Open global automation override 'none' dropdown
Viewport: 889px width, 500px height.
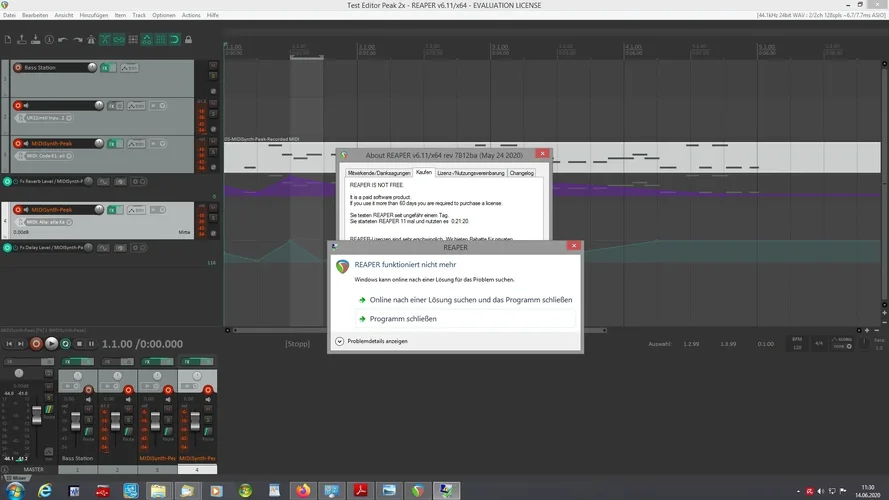tap(842, 346)
